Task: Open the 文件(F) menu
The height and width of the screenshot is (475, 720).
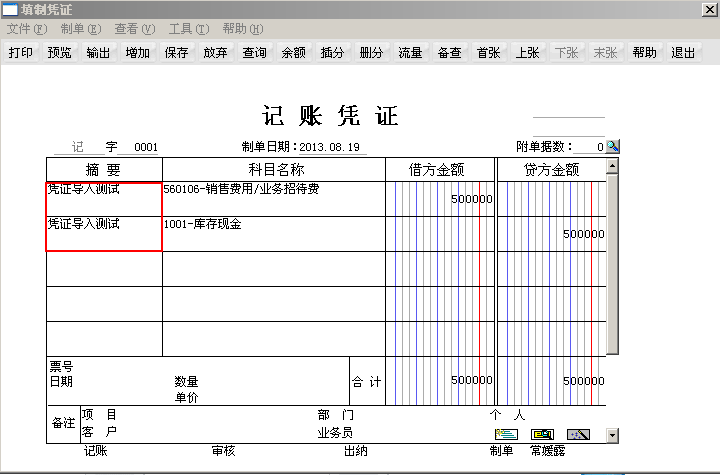Action: 27,29
